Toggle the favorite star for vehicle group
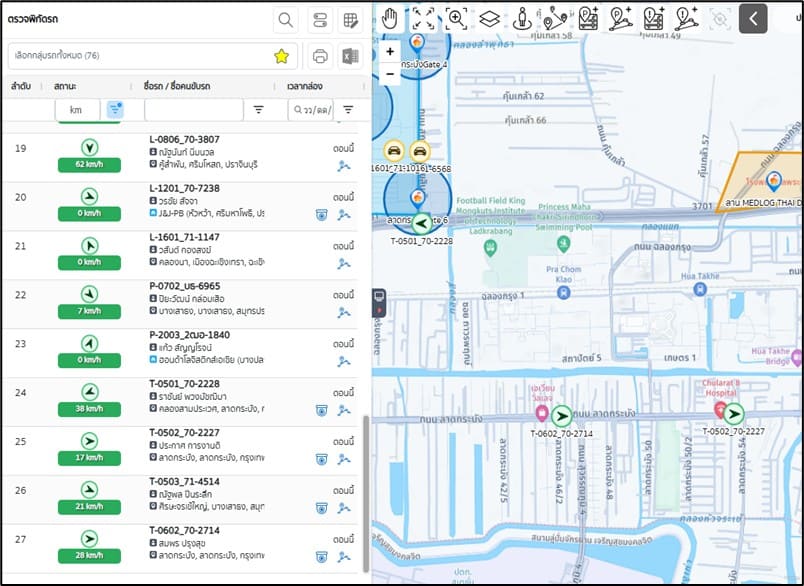This screenshot has height=586, width=804. [282, 56]
